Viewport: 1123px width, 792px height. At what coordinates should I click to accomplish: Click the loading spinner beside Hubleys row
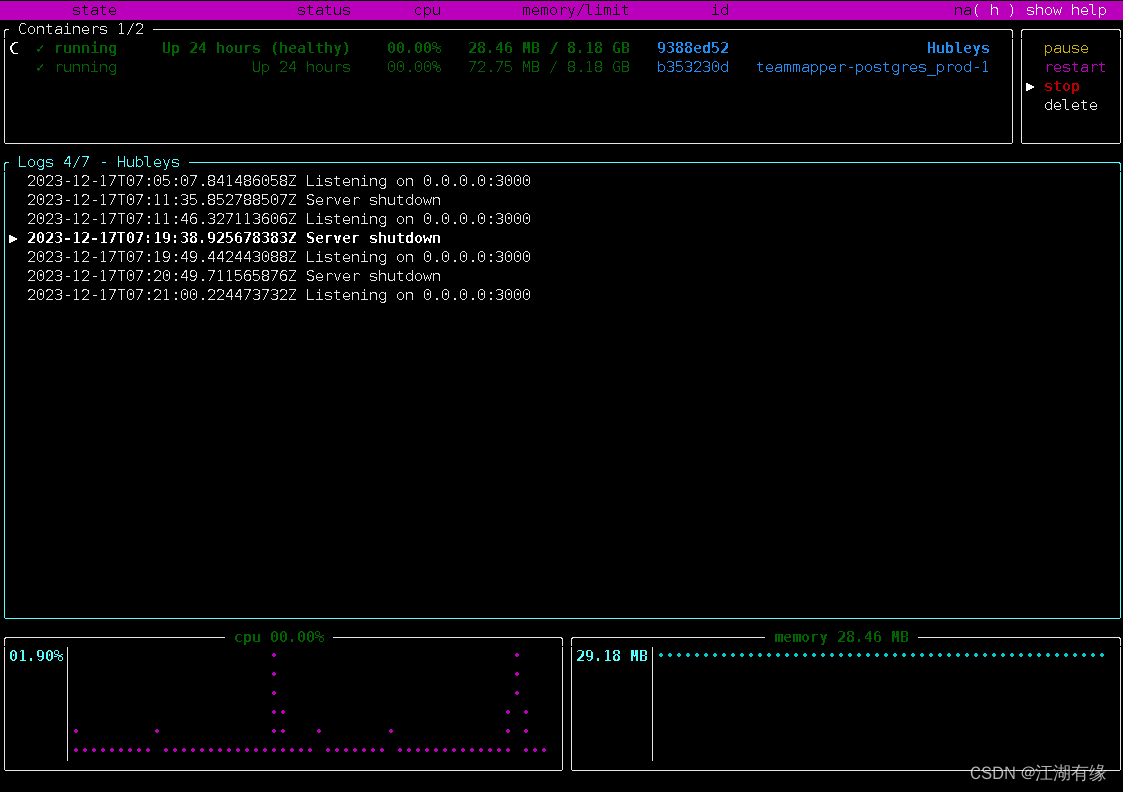[14, 48]
